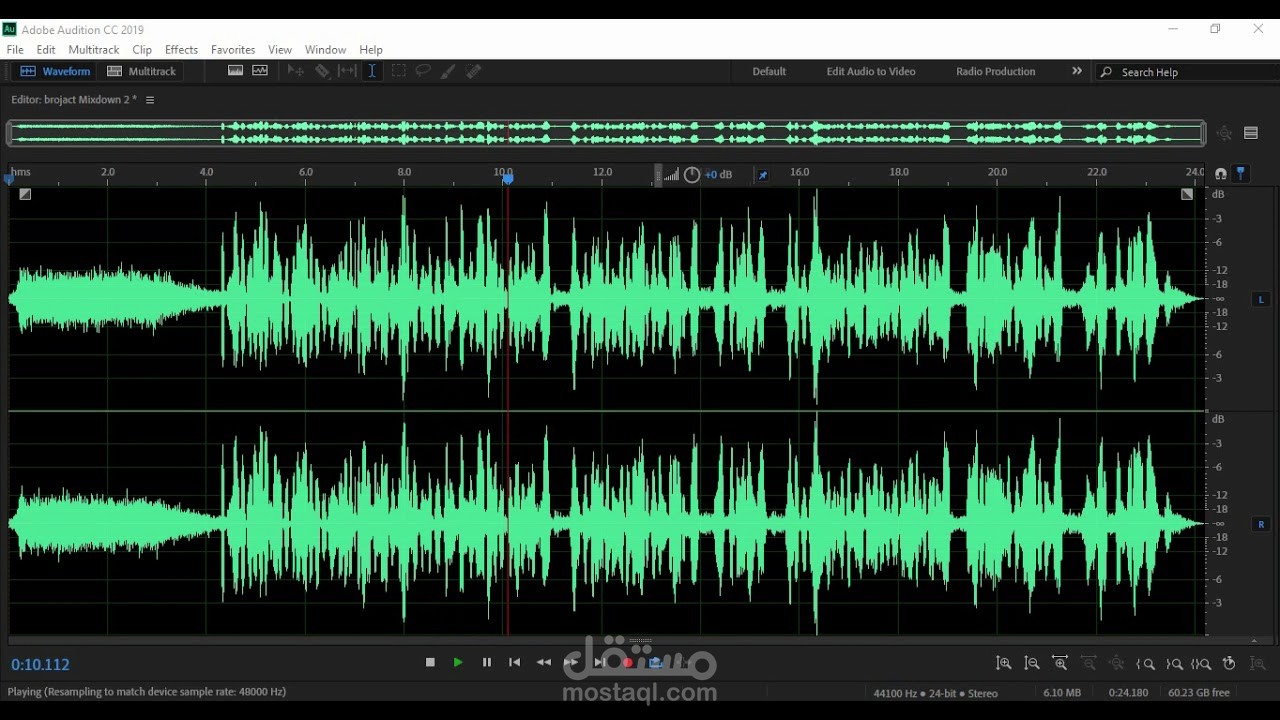Choose the Edit Audio to Video workspace
Viewport: 1280px width, 720px height.
(x=871, y=72)
